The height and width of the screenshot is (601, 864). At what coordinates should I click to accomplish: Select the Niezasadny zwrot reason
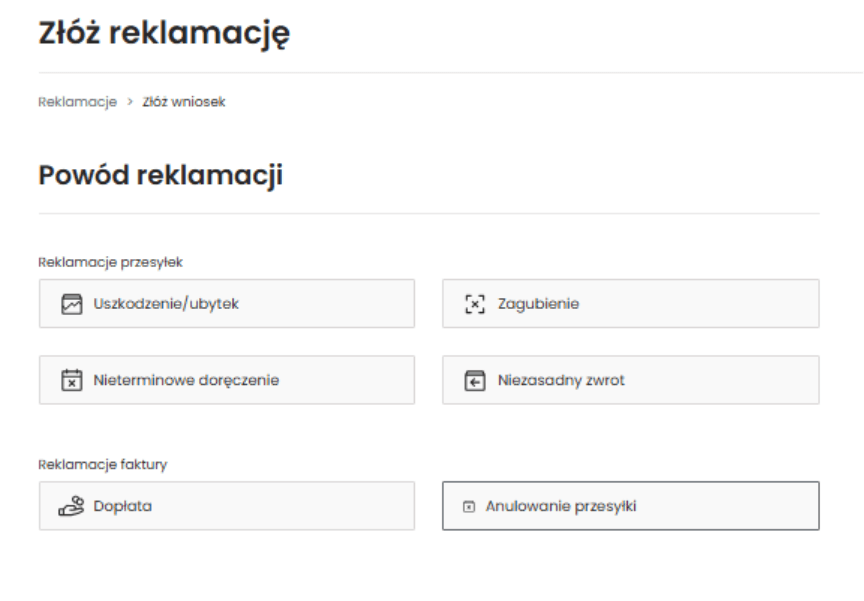click(630, 380)
